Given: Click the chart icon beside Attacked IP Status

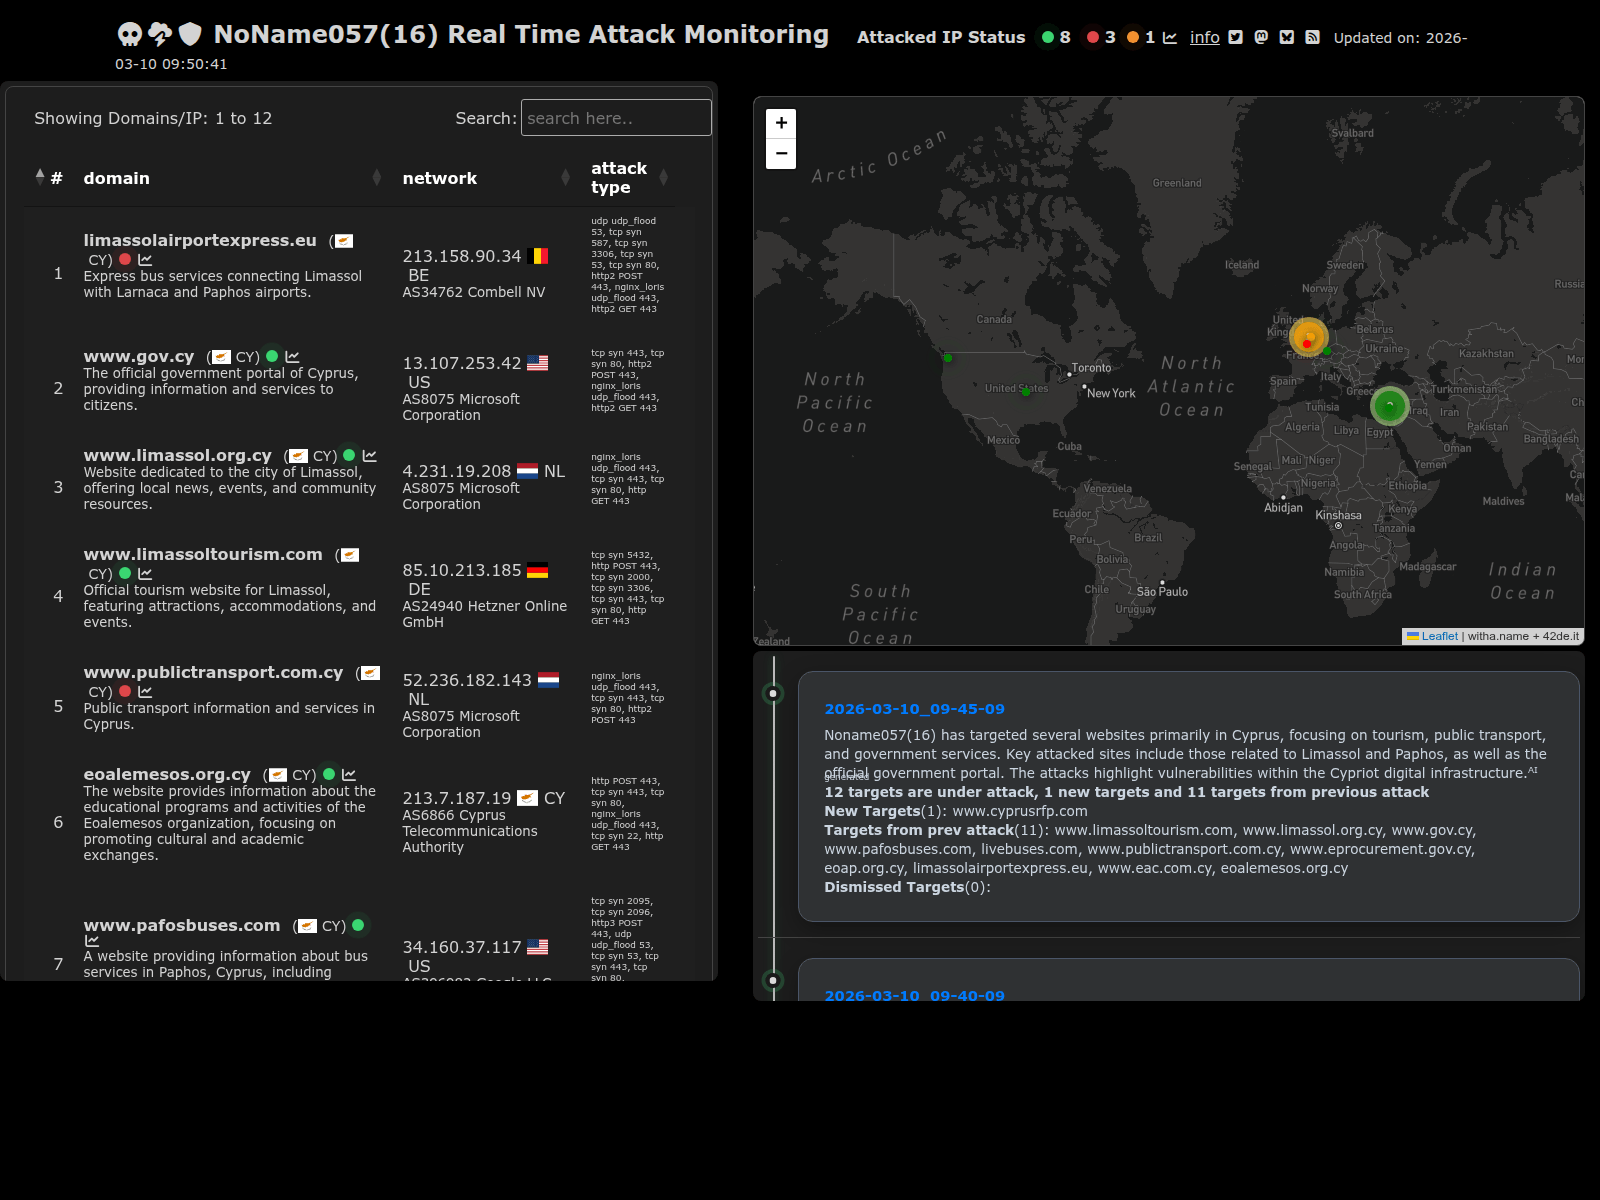Looking at the screenshot, I should pos(1170,38).
